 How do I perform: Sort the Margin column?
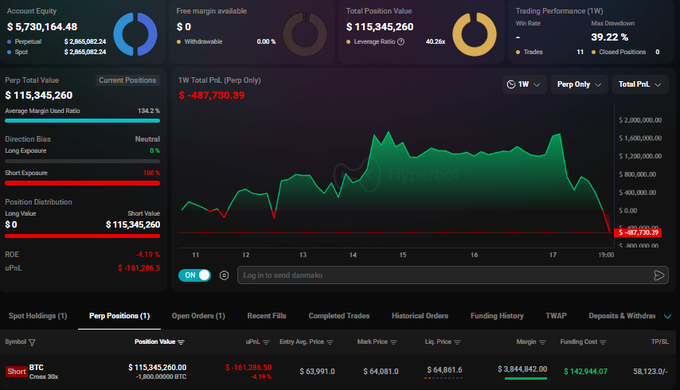tap(542, 342)
